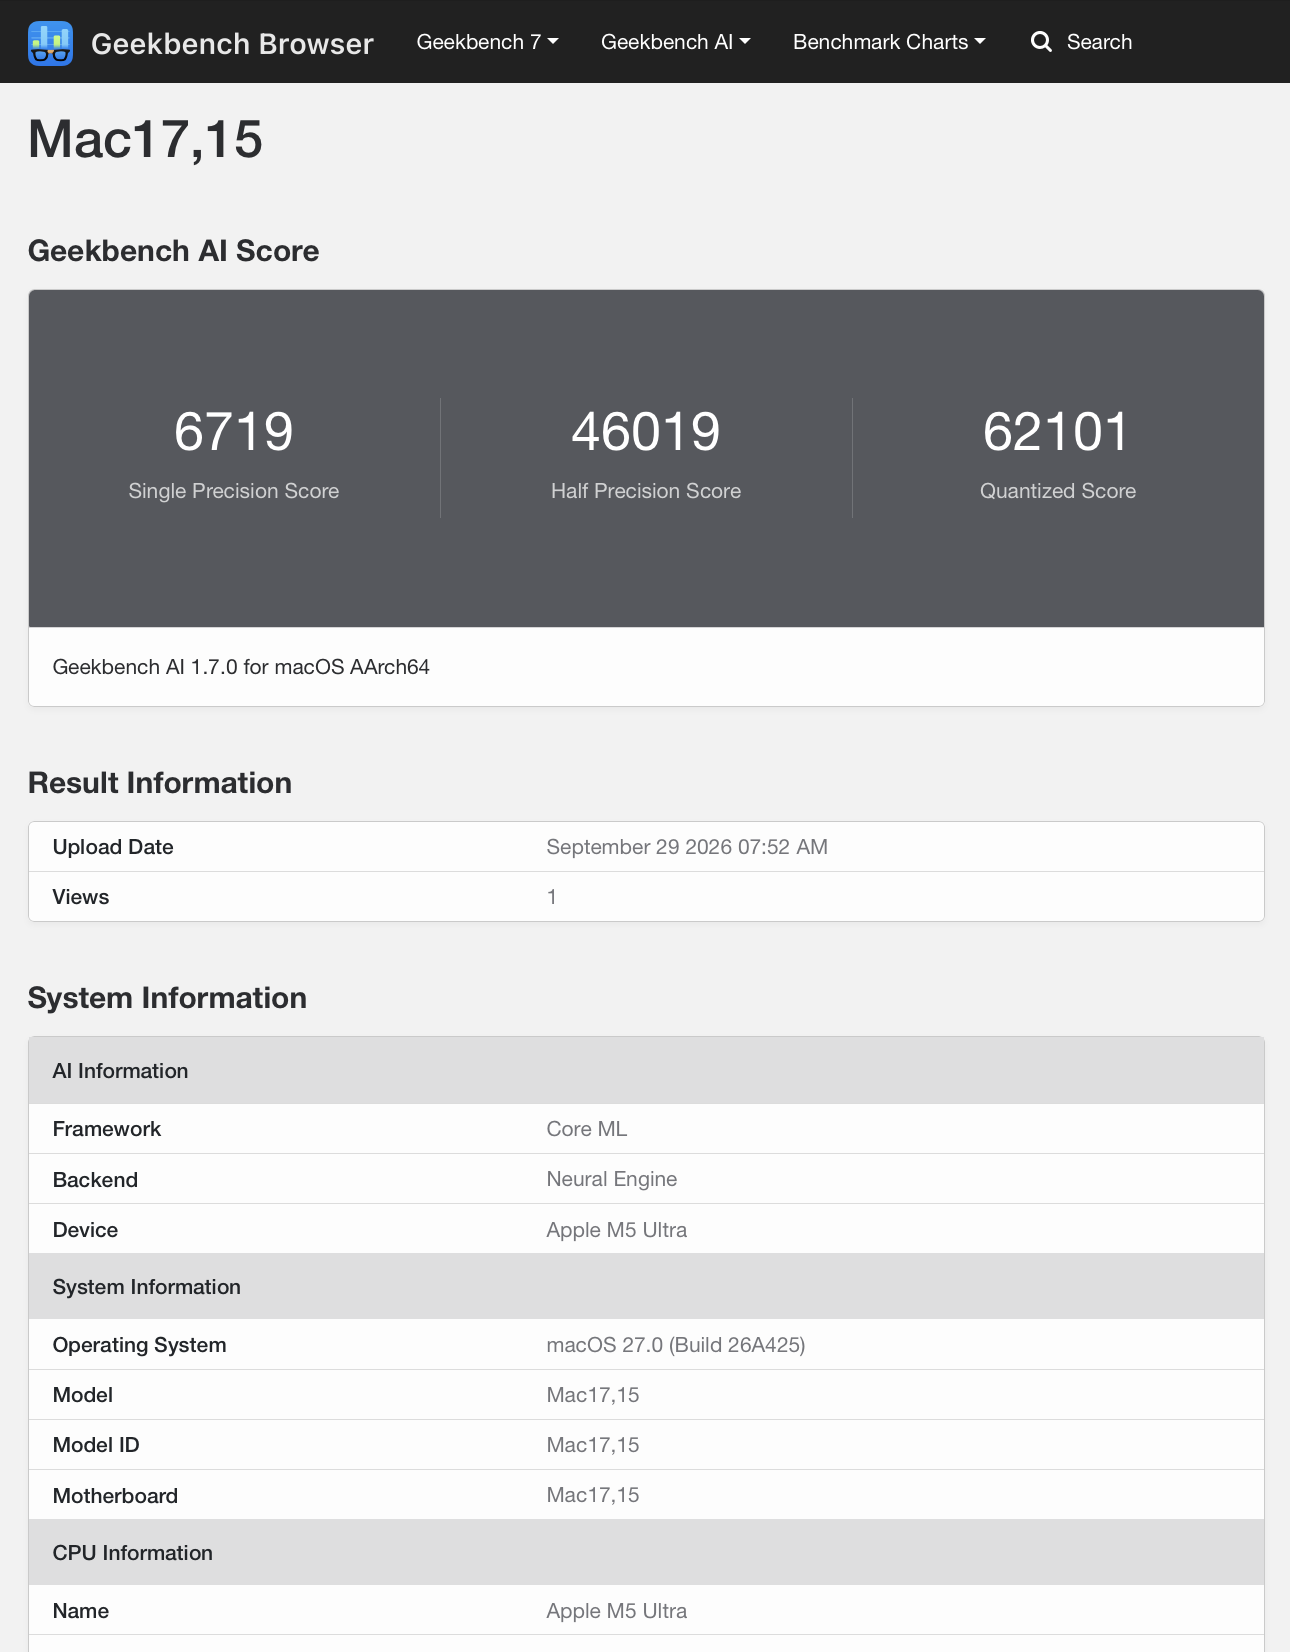Click the Core ML framework value
1290x1652 pixels.
pos(587,1129)
